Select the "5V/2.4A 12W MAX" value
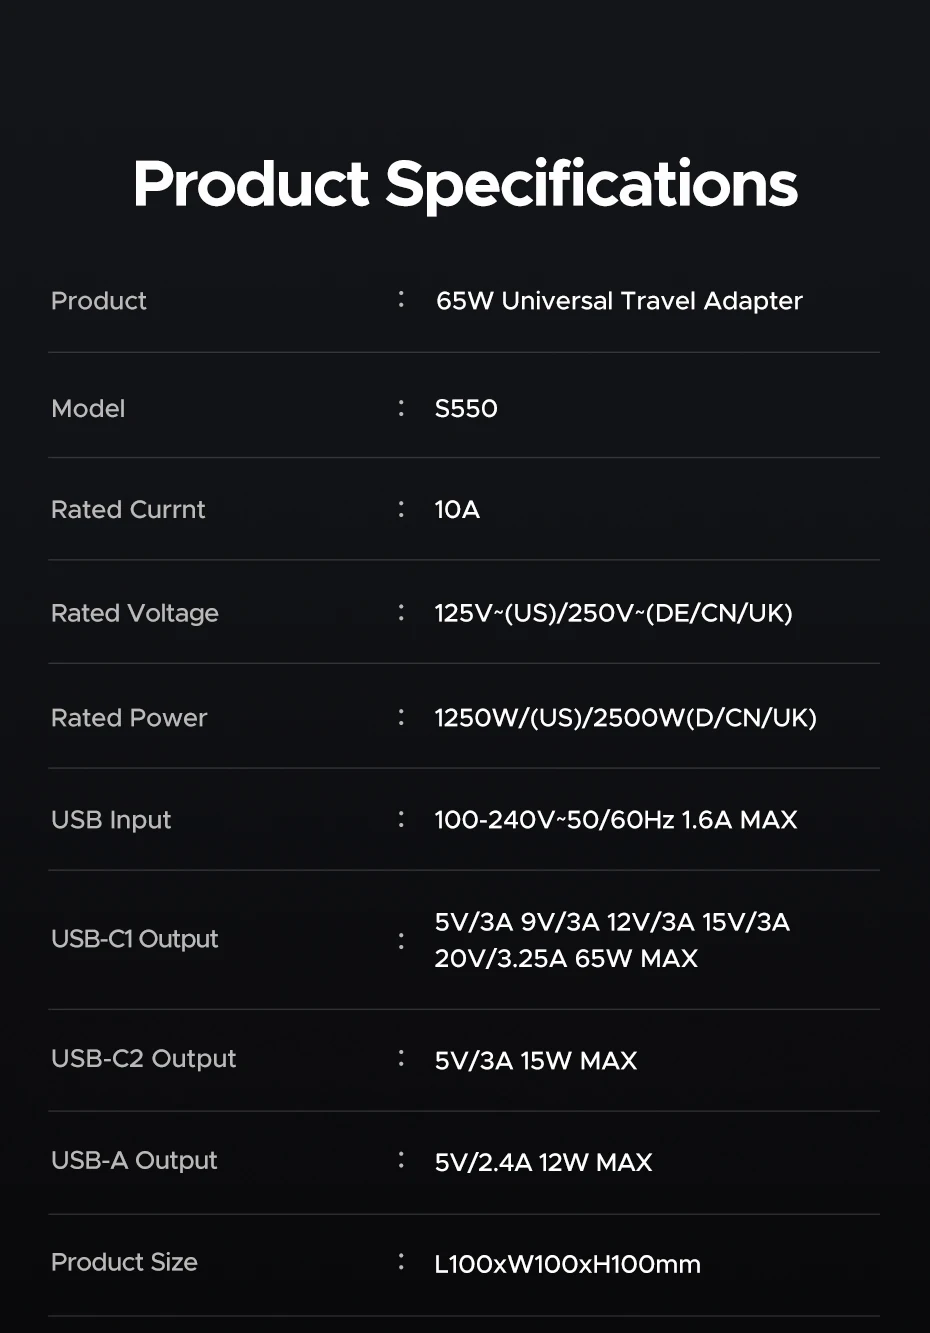The height and width of the screenshot is (1333, 930). click(x=543, y=1162)
